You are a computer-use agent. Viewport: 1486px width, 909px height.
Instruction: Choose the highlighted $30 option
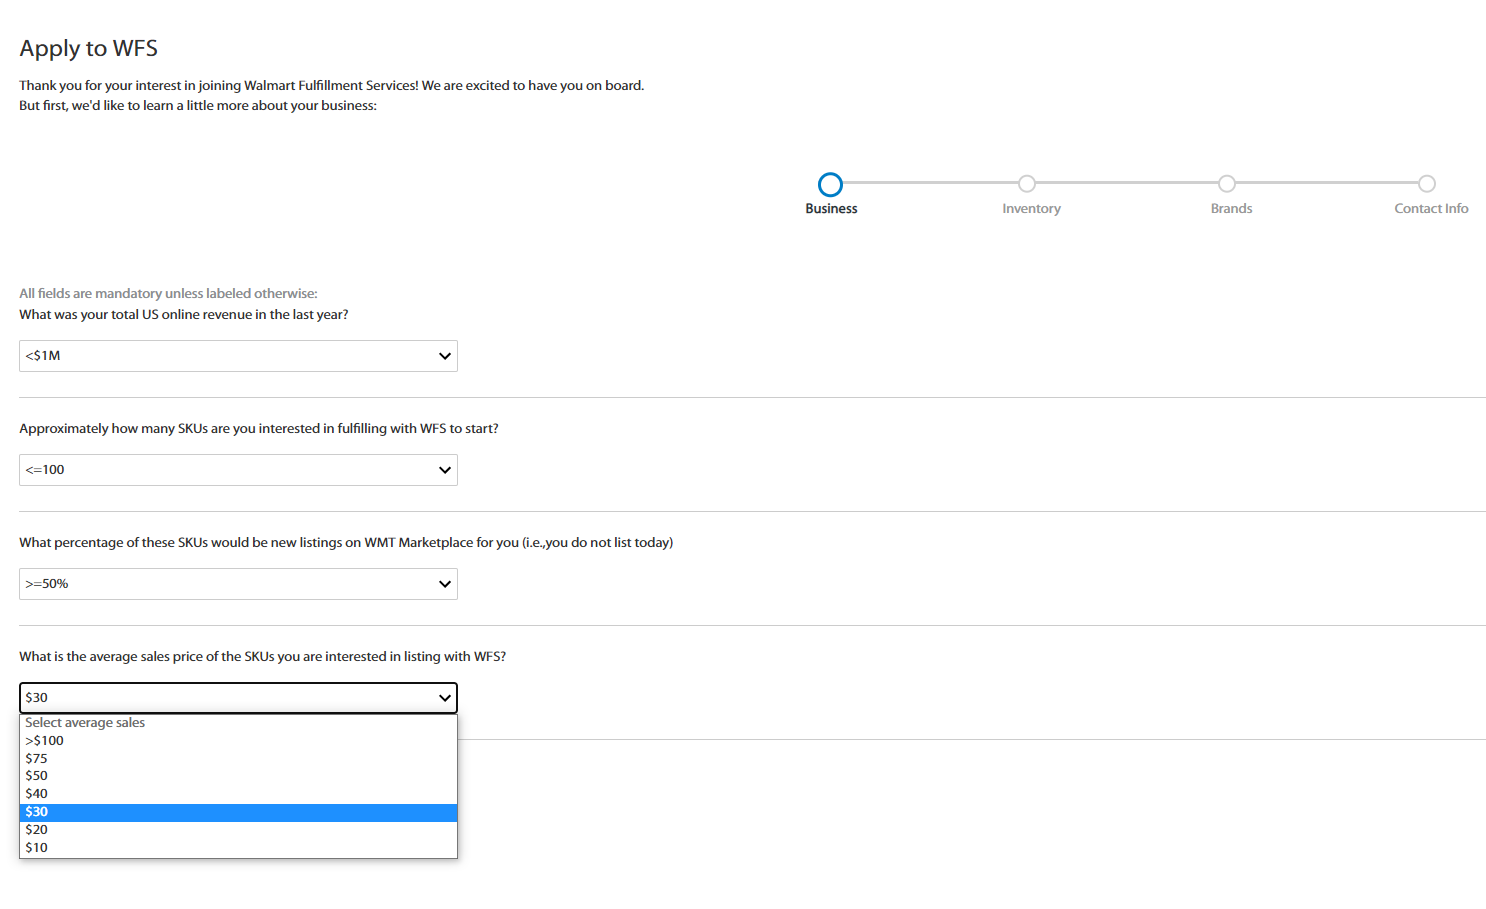point(238,812)
